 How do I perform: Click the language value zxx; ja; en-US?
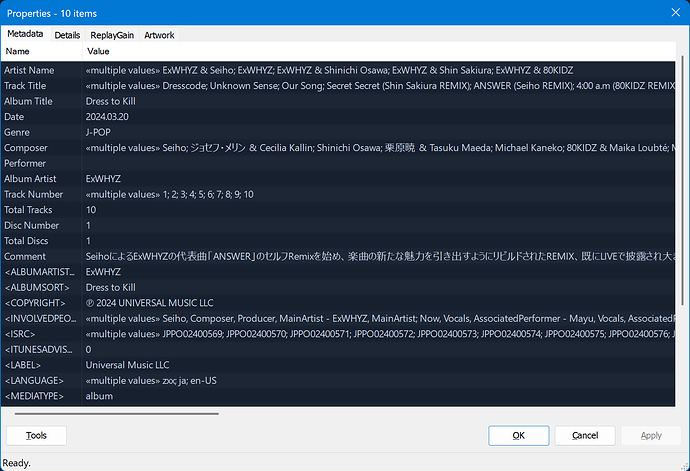click(151, 380)
